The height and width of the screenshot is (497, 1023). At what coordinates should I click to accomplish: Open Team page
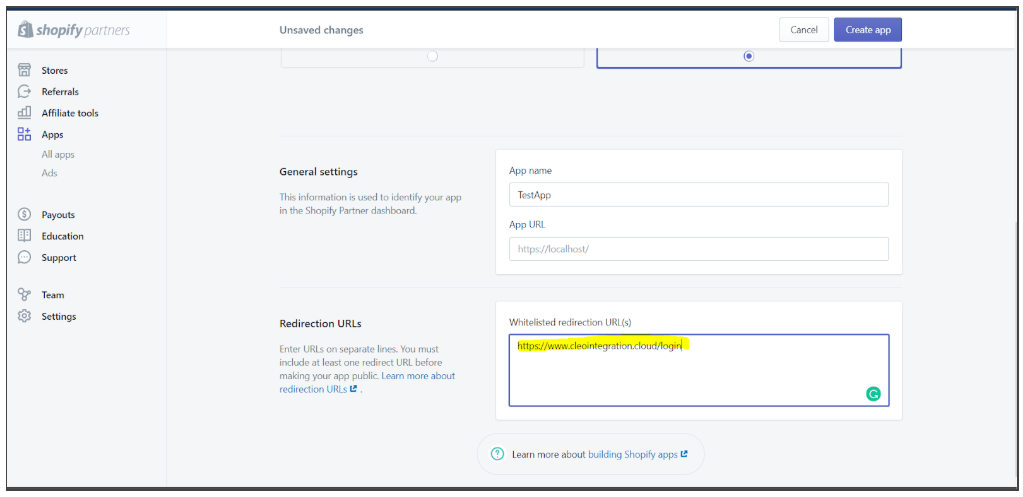tap(53, 295)
